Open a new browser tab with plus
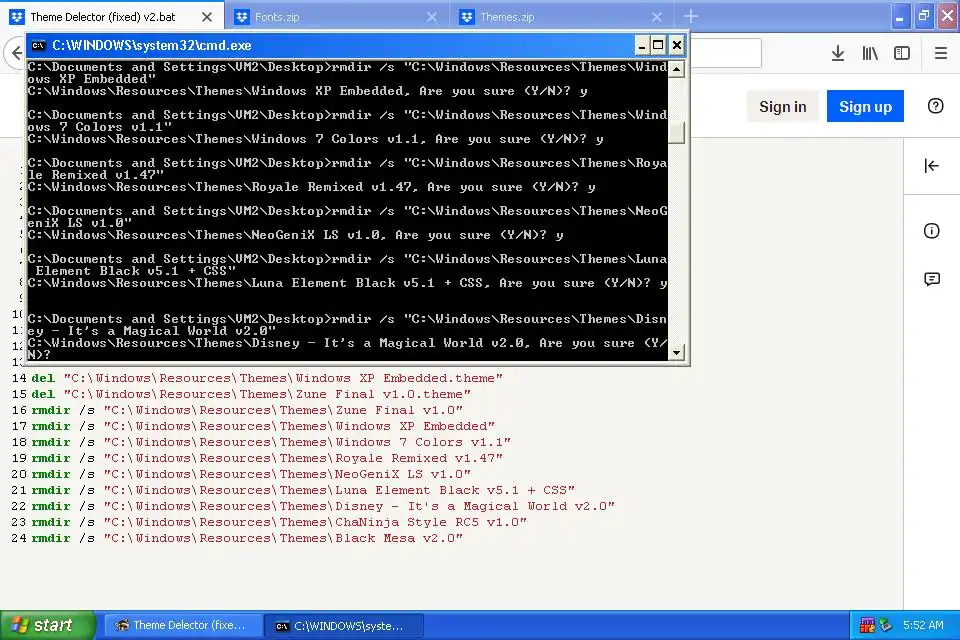The height and width of the screenshot is (640, 960). coord(691,16)
